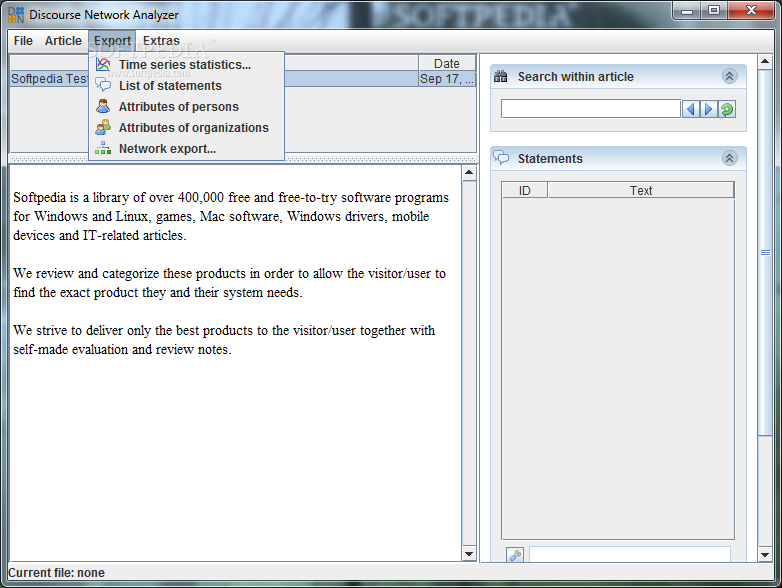Click the Discourse Network Analyzer title bar icon
Viewport: 782px width, 588px height.
[x=16, y=14]
